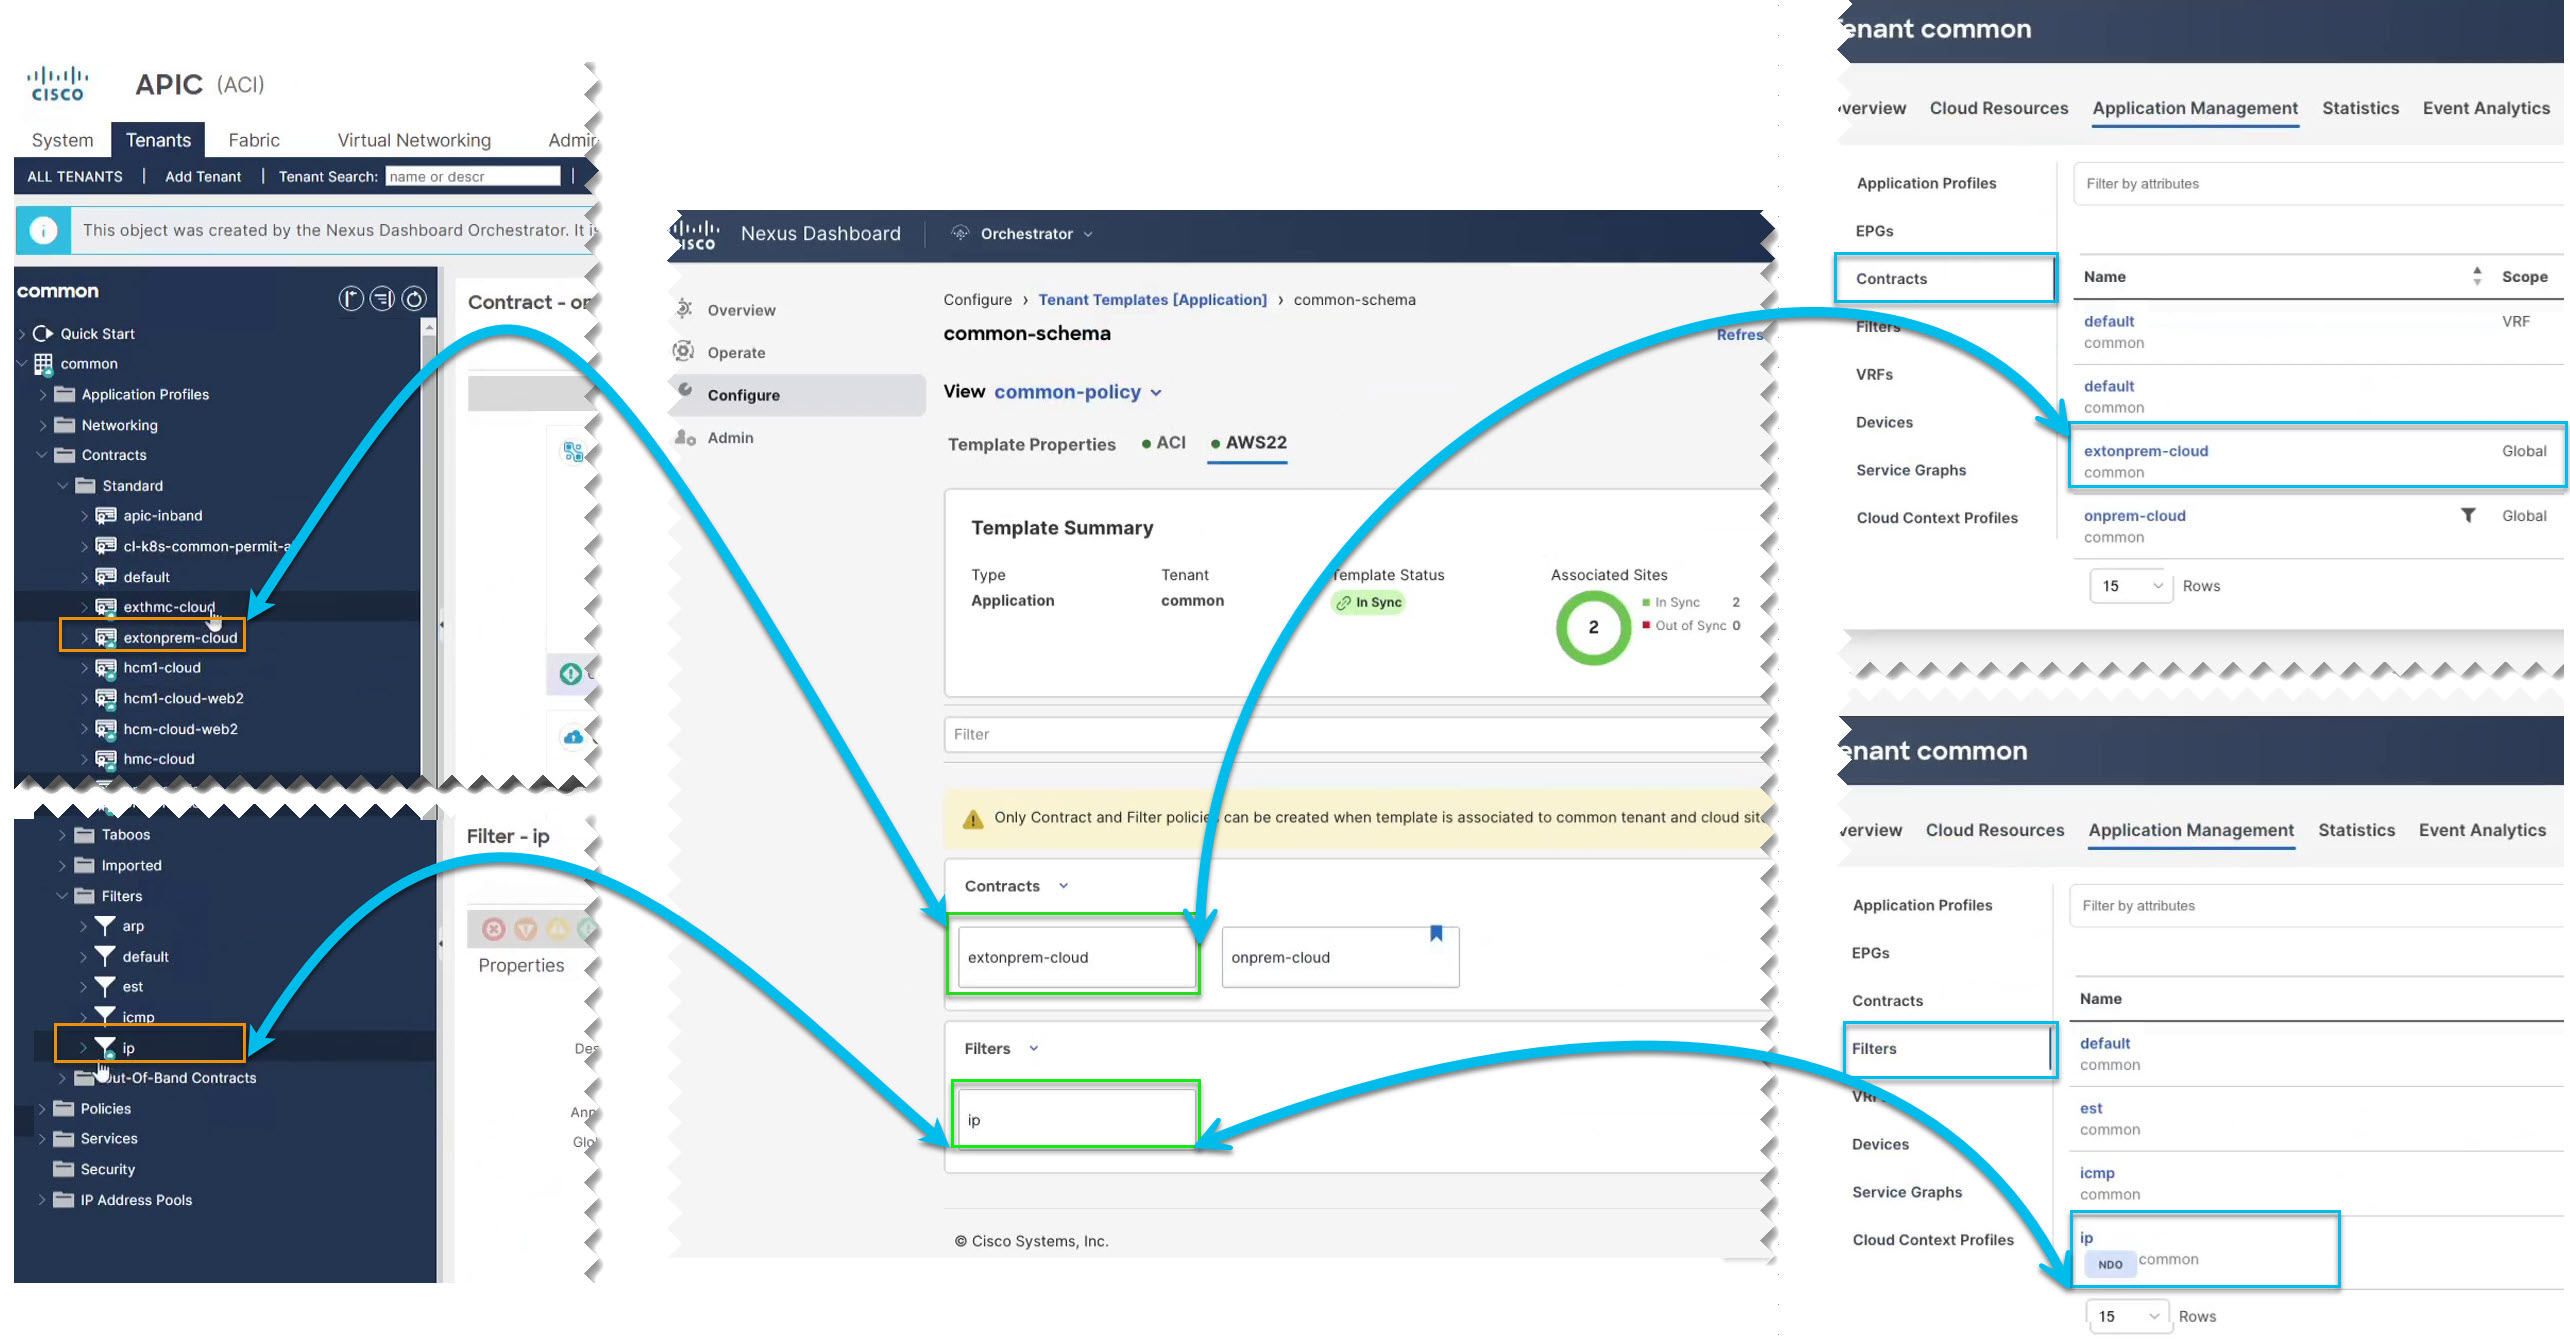Click the Cisco logo in APIC header
Image resolution: width=2570 pixels, height=1341 pixels.
click(57, 84)
